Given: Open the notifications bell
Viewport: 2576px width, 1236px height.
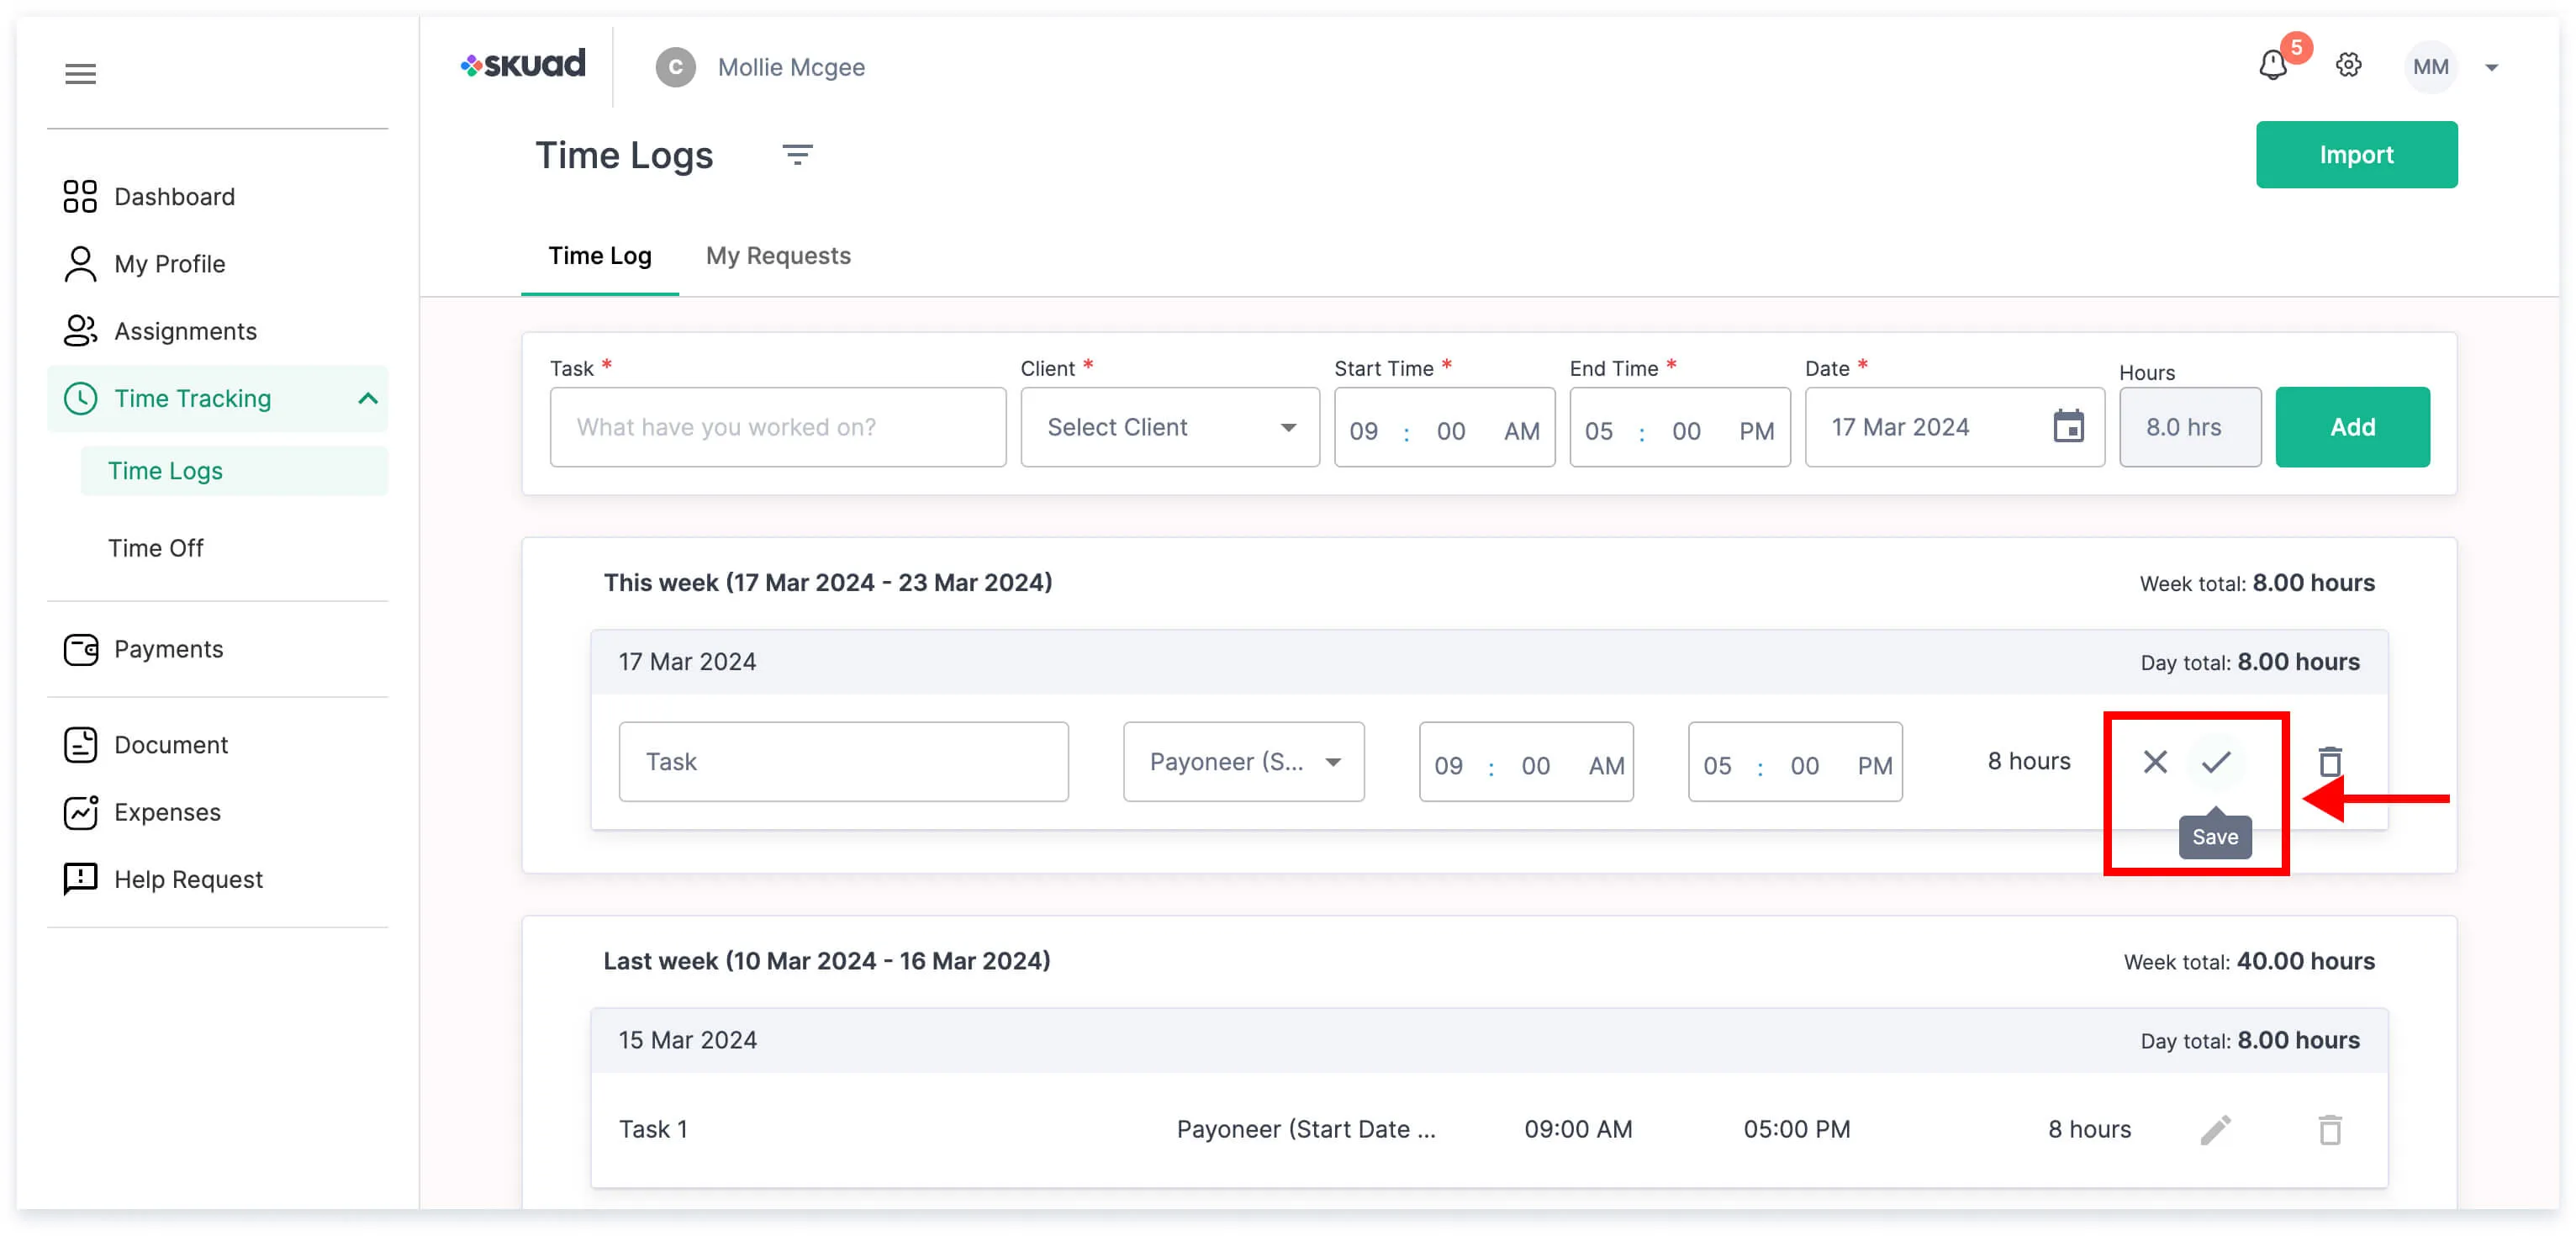Looking at the screenshot, I should point(2273,66).
